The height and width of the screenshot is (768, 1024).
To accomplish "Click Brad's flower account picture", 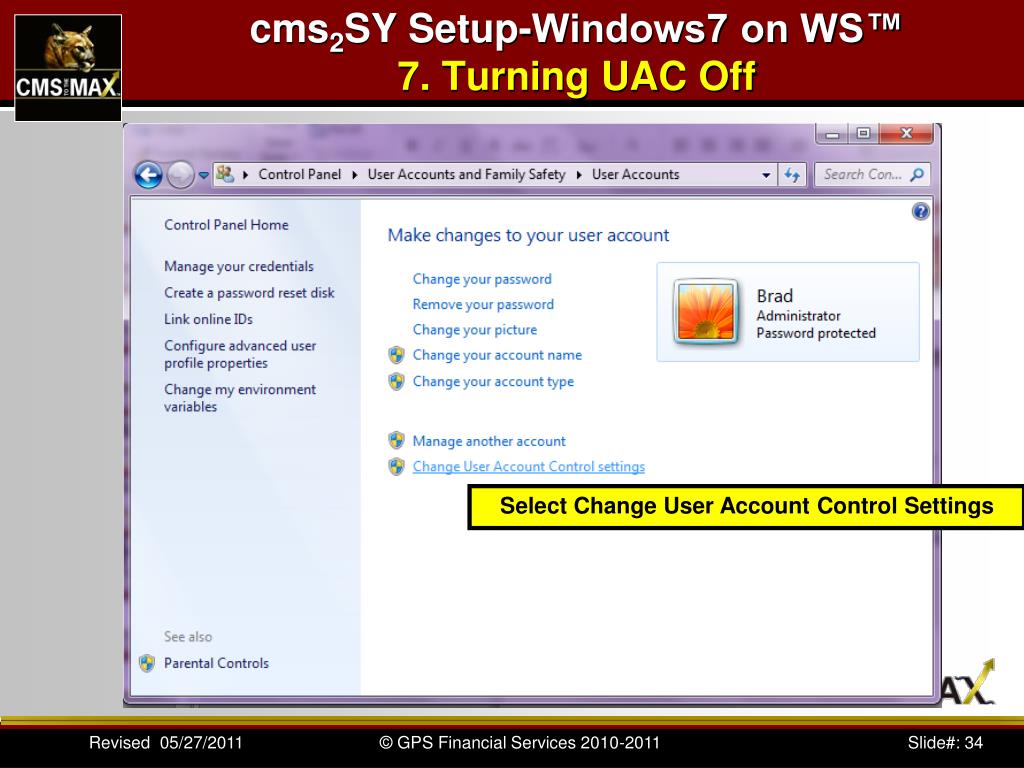I will pyautogui.click(x=706, y=312).
